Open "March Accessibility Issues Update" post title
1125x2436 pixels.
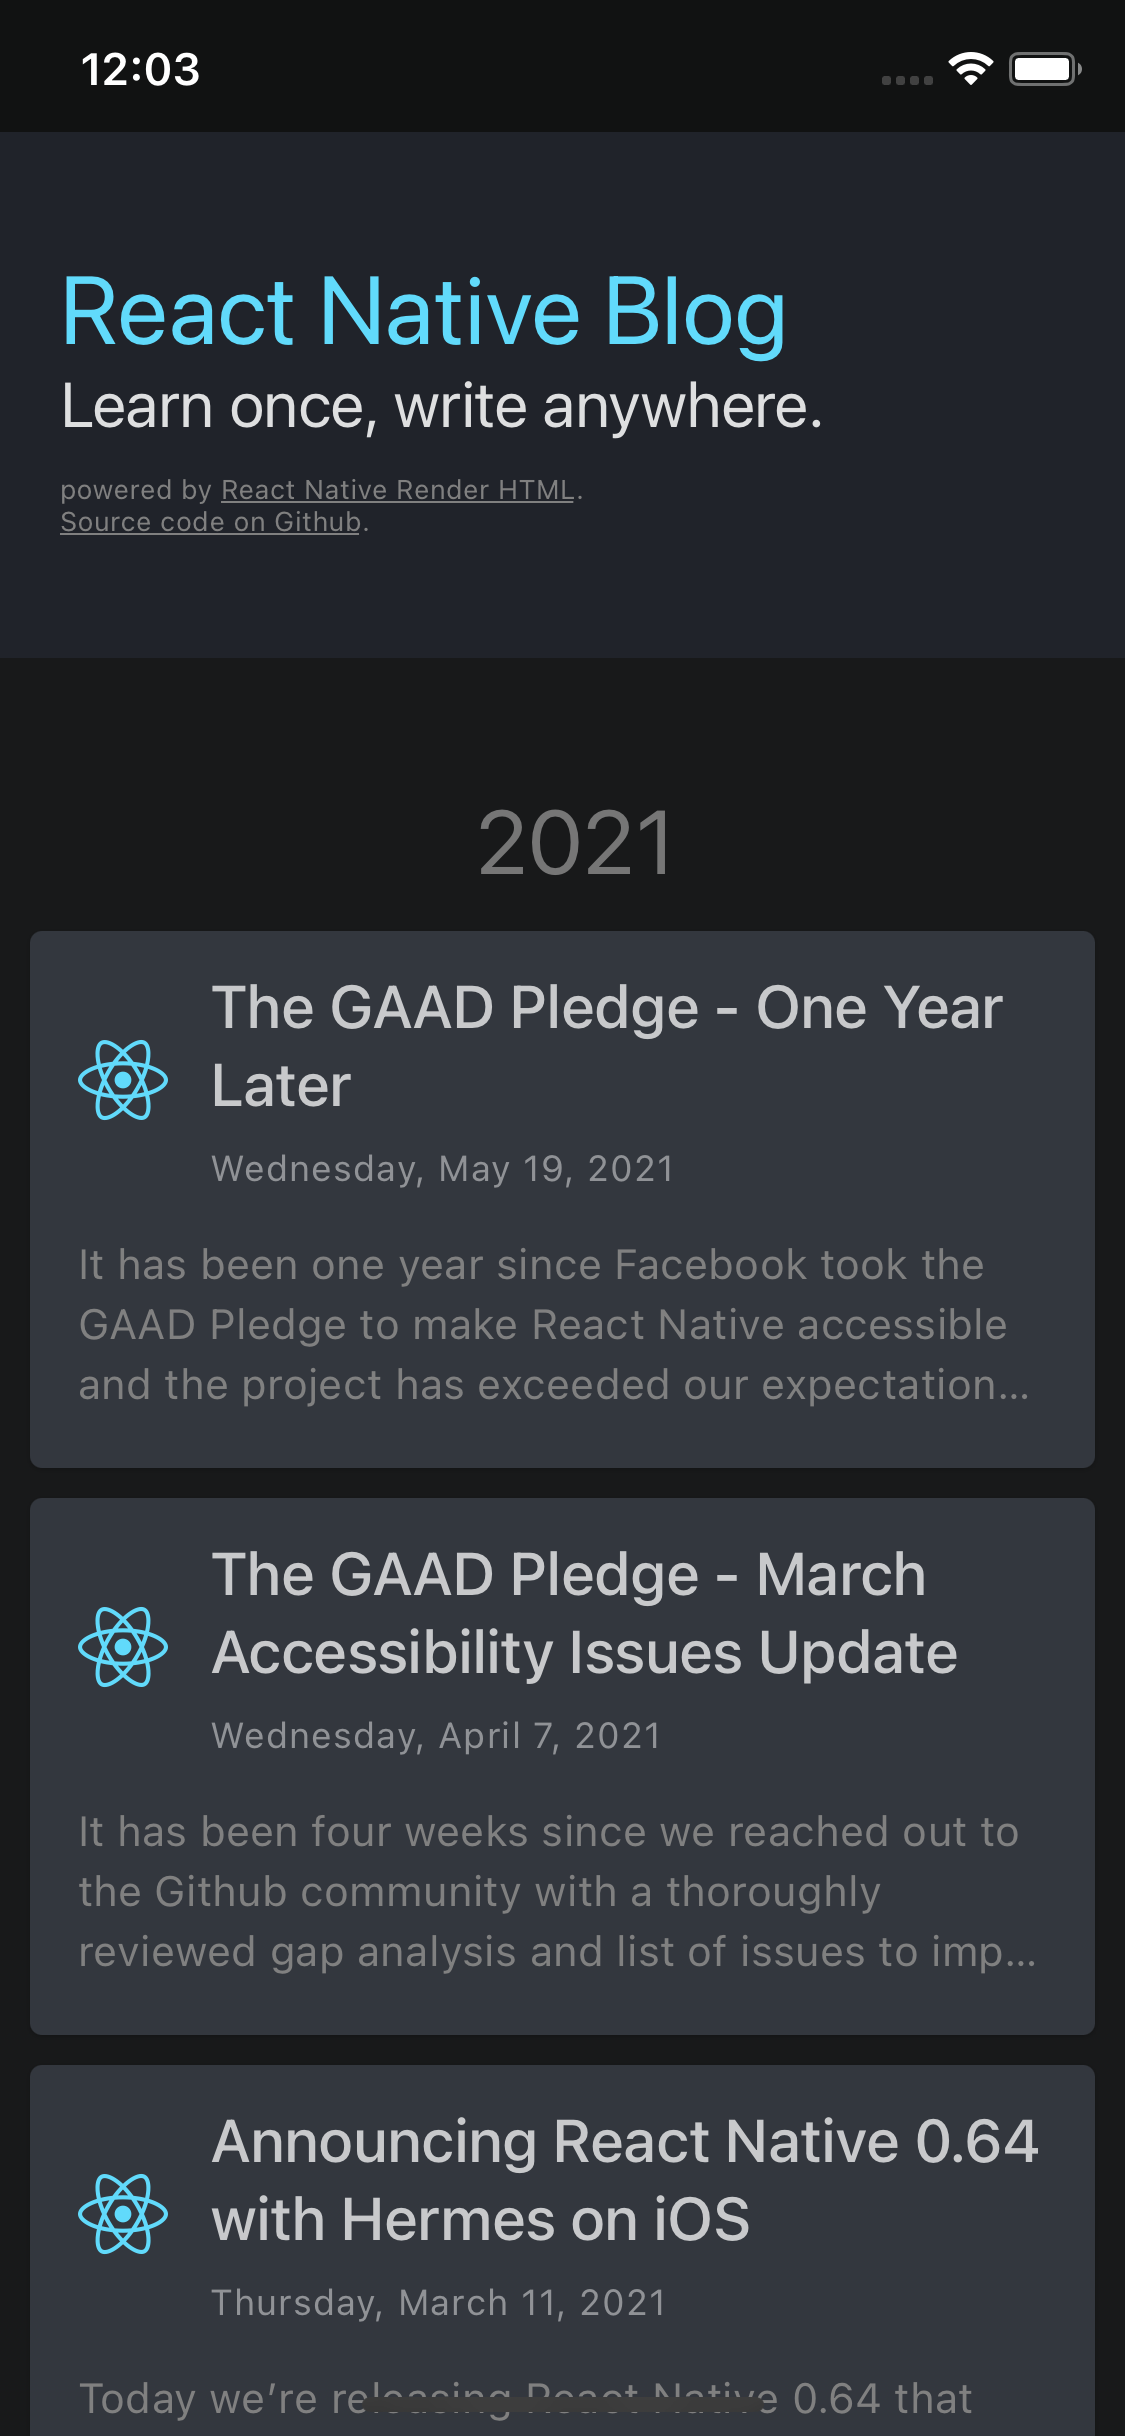click(x=585, y=1613)
